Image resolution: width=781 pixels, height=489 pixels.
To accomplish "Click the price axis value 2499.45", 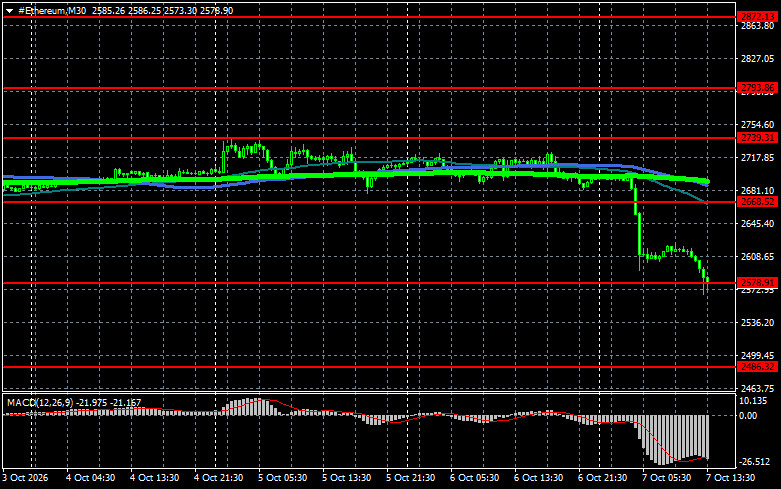I will click(758, 356).
